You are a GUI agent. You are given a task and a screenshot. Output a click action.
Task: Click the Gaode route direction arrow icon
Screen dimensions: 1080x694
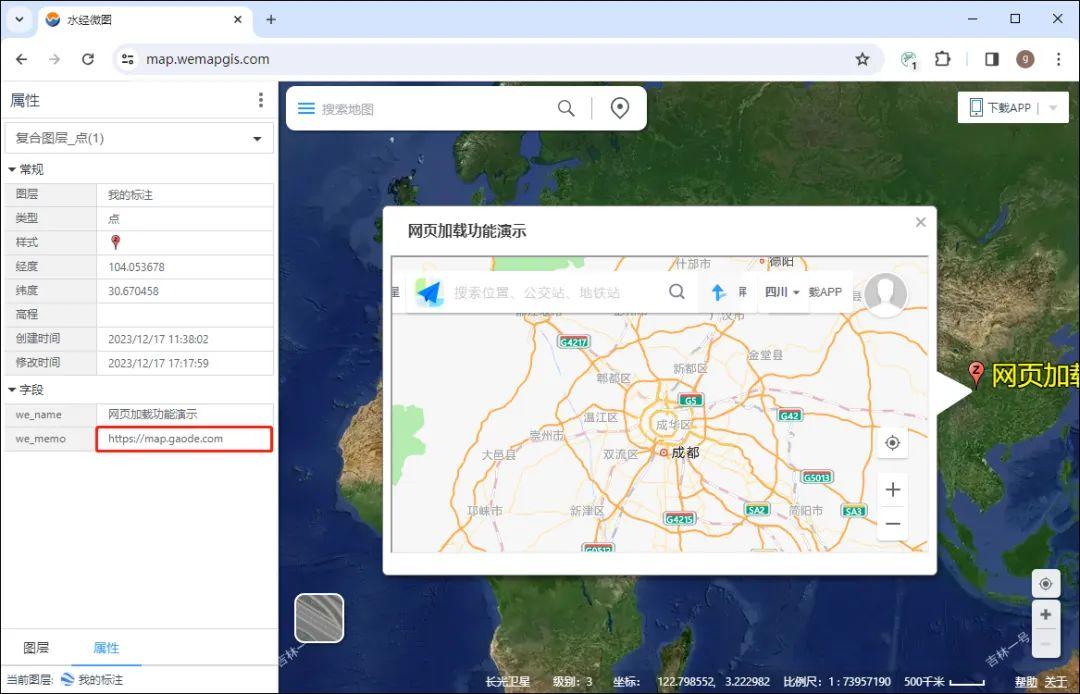tap(718, 293)
